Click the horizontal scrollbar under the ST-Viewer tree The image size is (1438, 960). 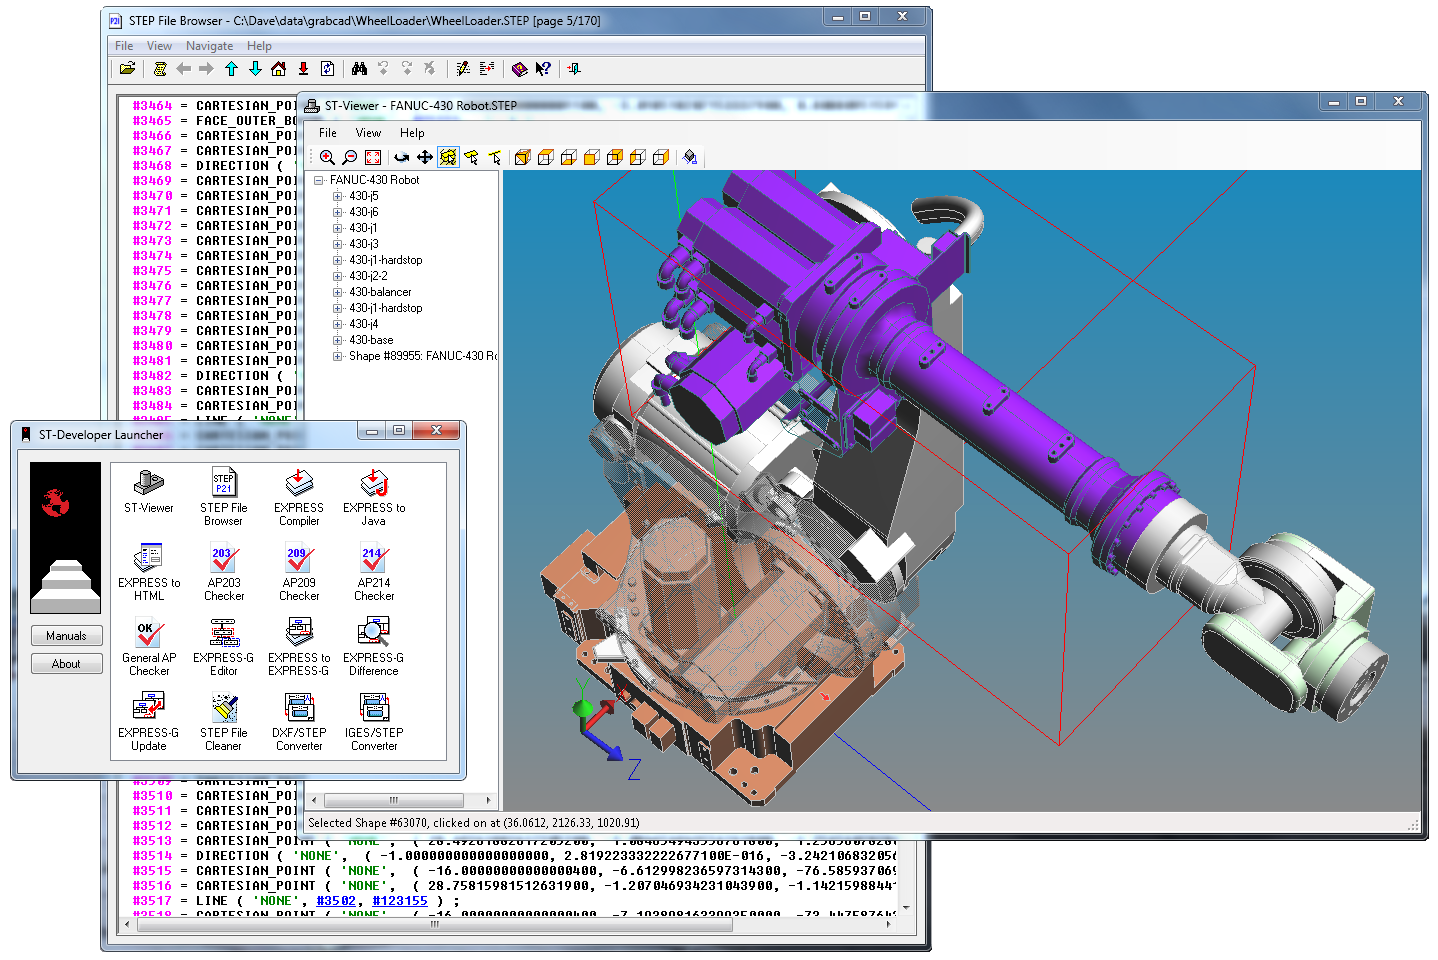401,800
